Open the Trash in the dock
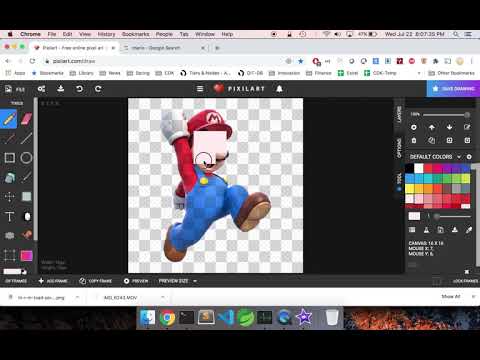 point(332,318)
